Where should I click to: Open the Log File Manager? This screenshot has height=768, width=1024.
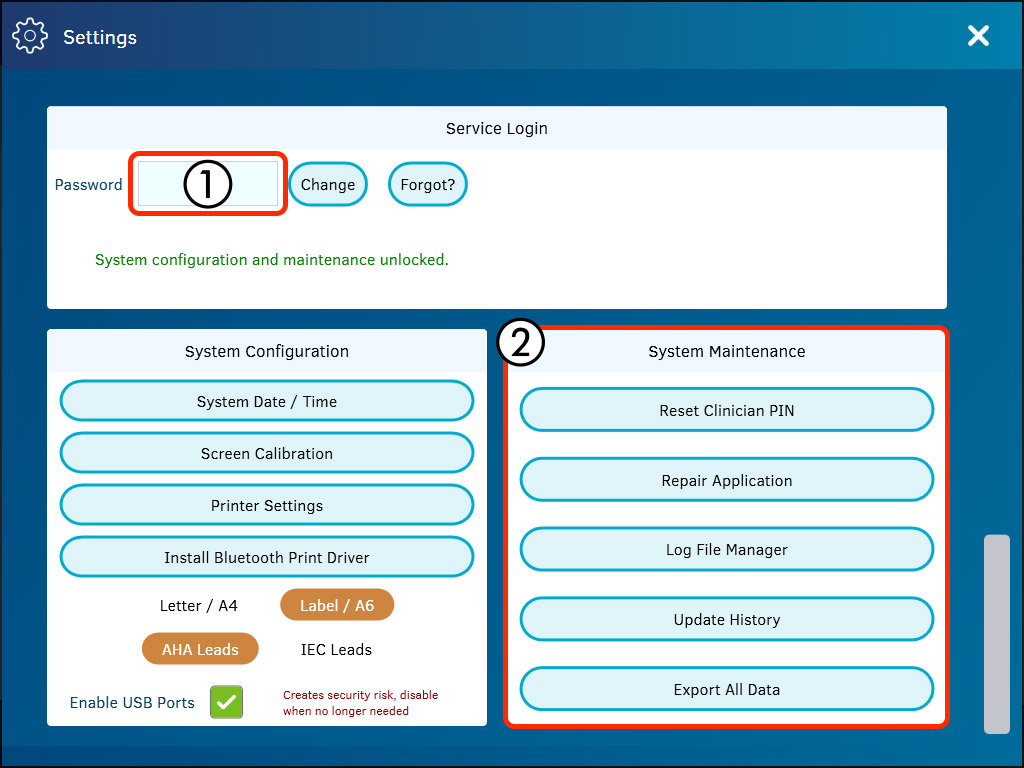point(727,550)
